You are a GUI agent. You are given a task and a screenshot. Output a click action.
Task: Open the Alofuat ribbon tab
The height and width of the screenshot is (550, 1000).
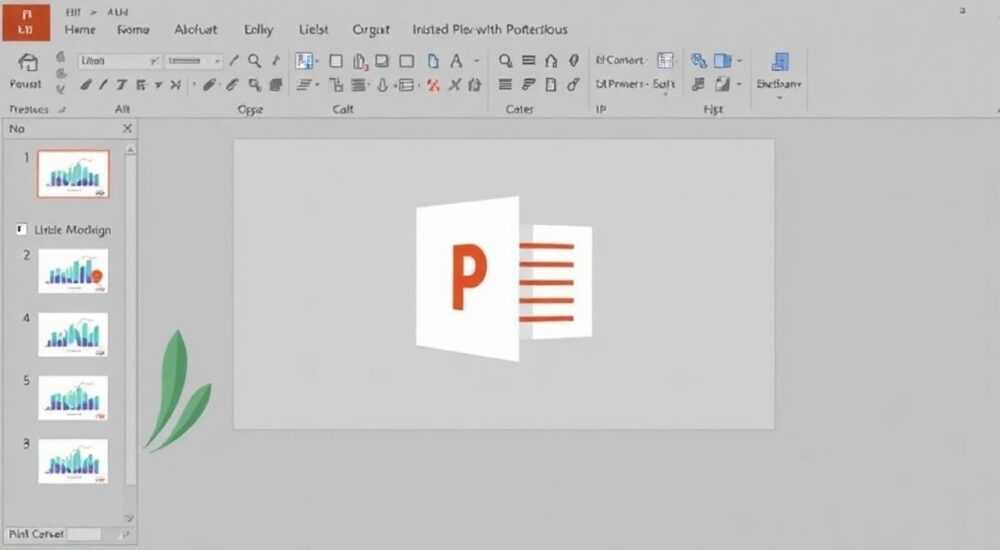click(196, 29)
